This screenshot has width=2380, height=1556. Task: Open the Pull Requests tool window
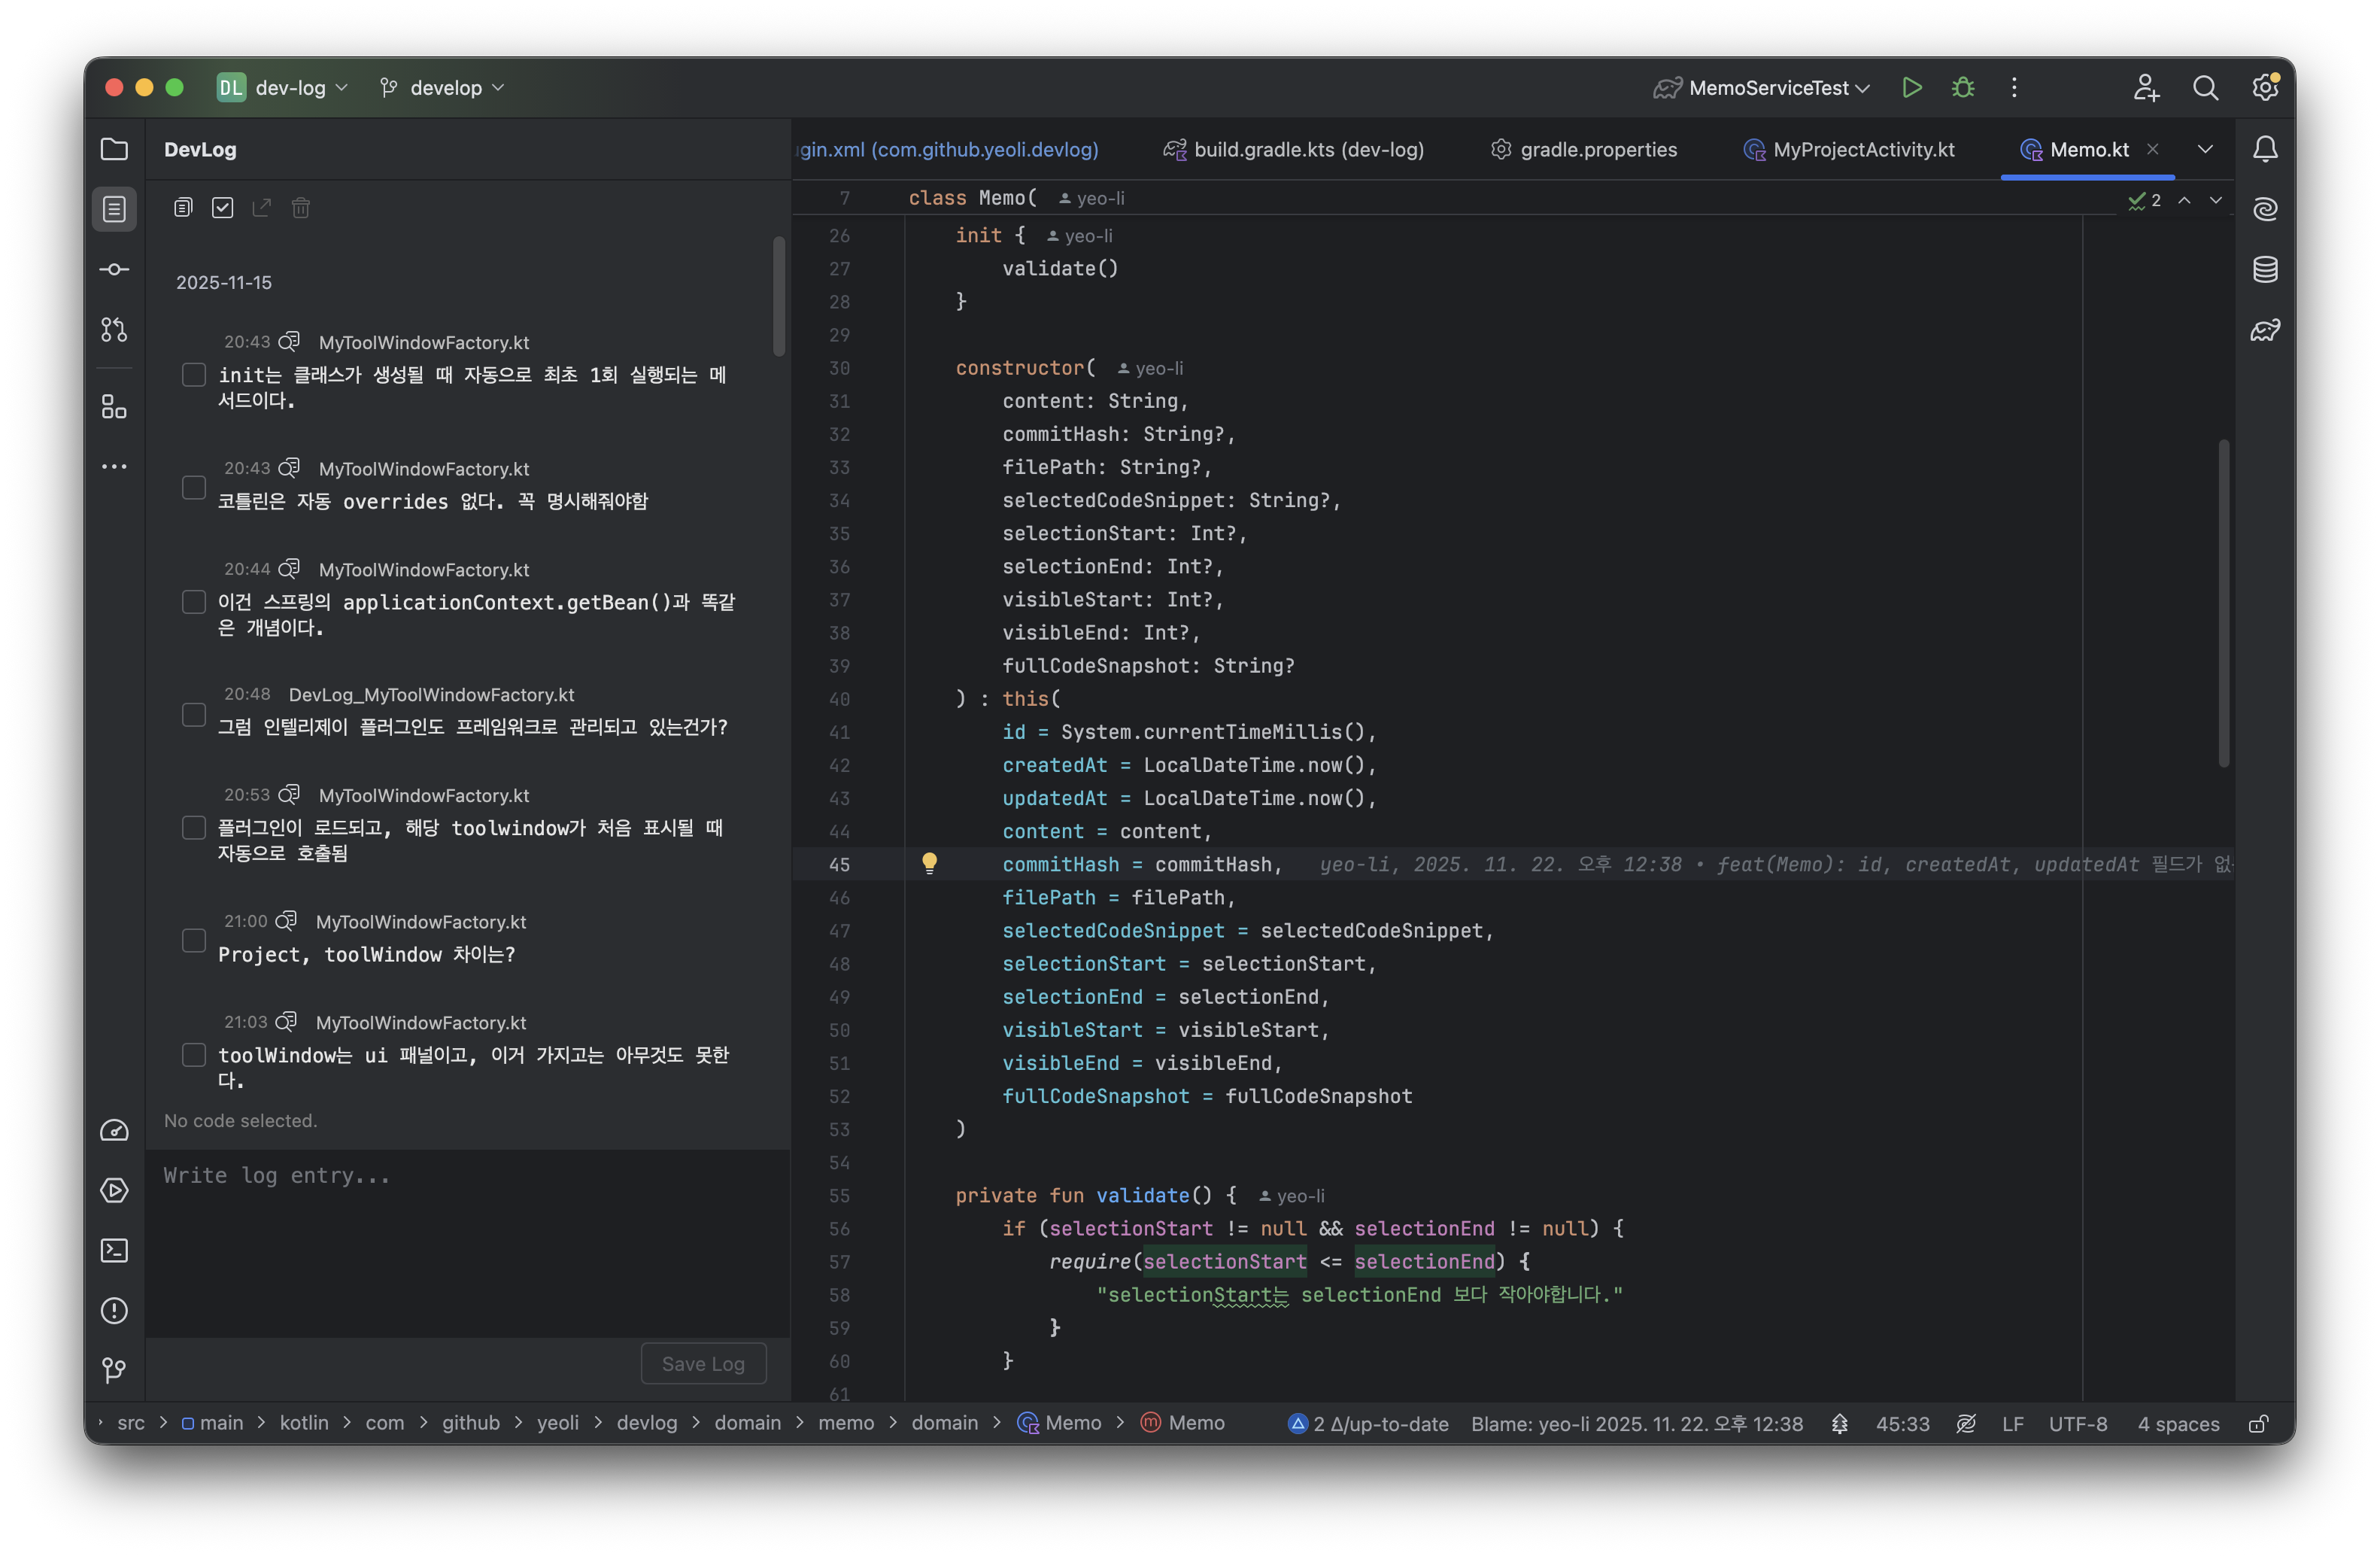[114, 329]
